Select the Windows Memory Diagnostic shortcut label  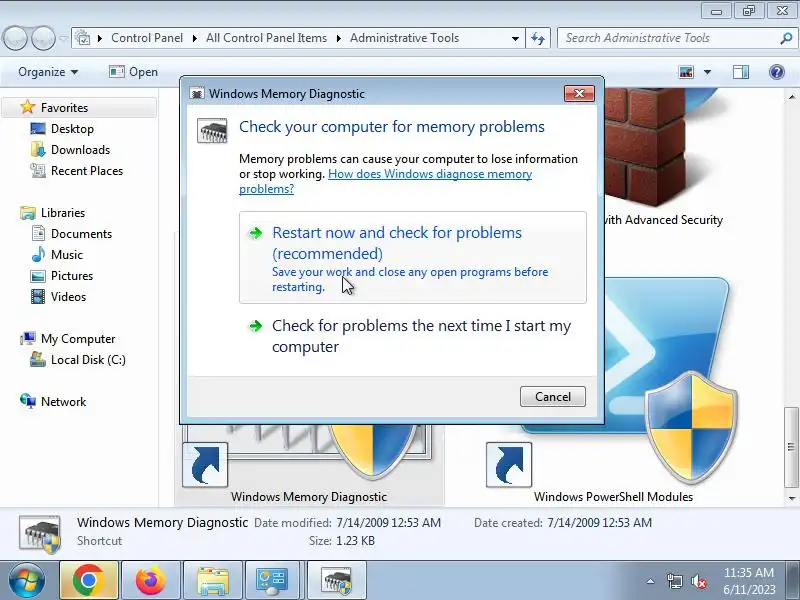(x=309, y=496)
